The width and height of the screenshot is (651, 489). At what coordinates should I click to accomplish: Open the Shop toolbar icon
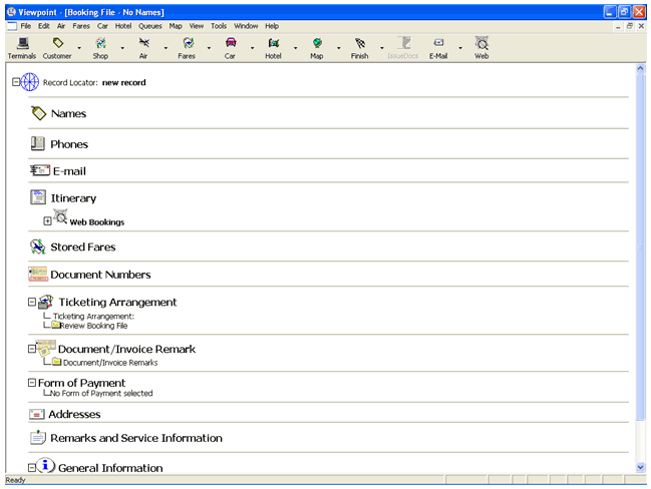click(x=100, y=43)
